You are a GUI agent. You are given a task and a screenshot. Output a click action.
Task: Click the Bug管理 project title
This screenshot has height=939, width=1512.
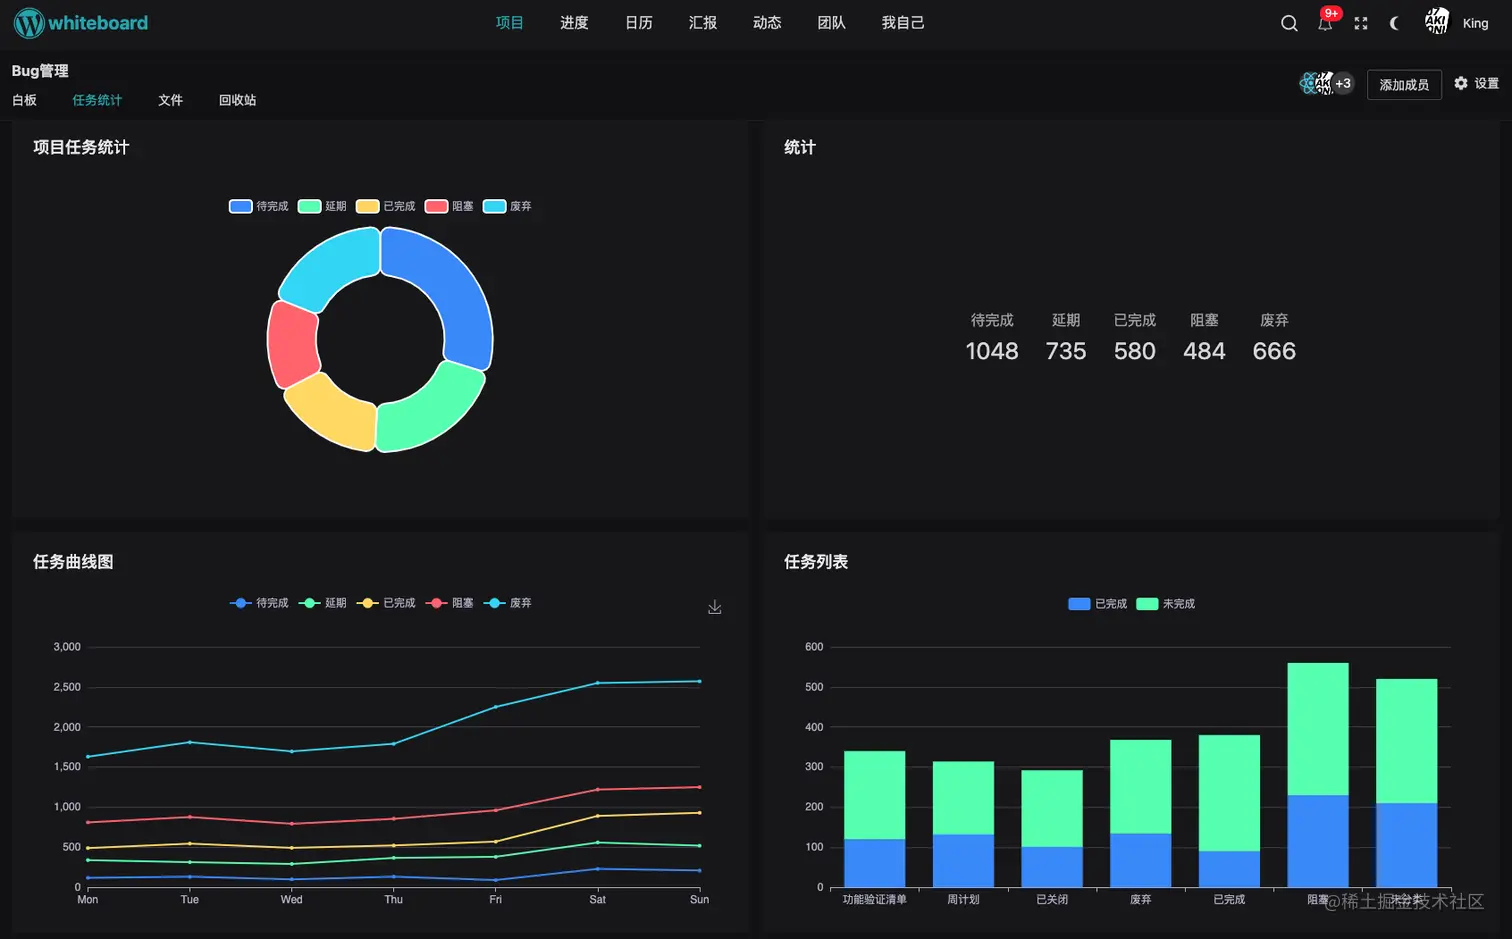pos(40,71)
